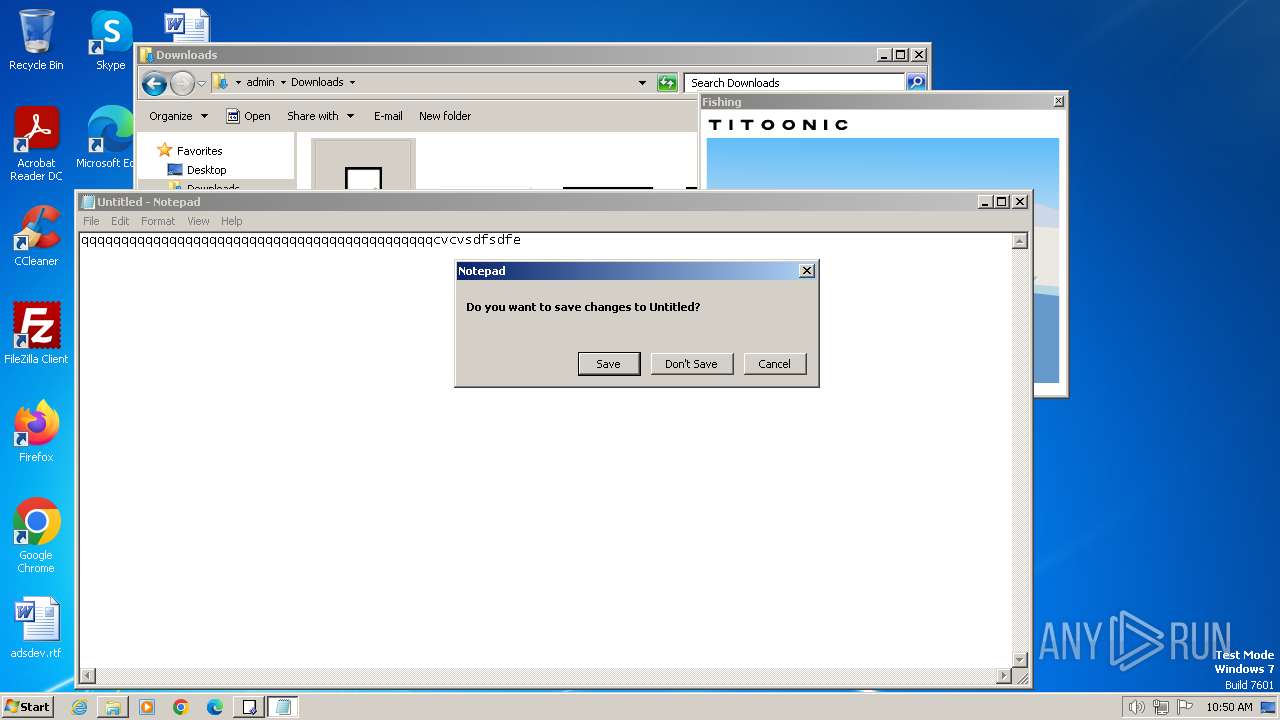Image resolution: width=1280 pixels, height=720 pixels.
Task: Select the file thumbnail in Downloads window
Action: point(363,165)
